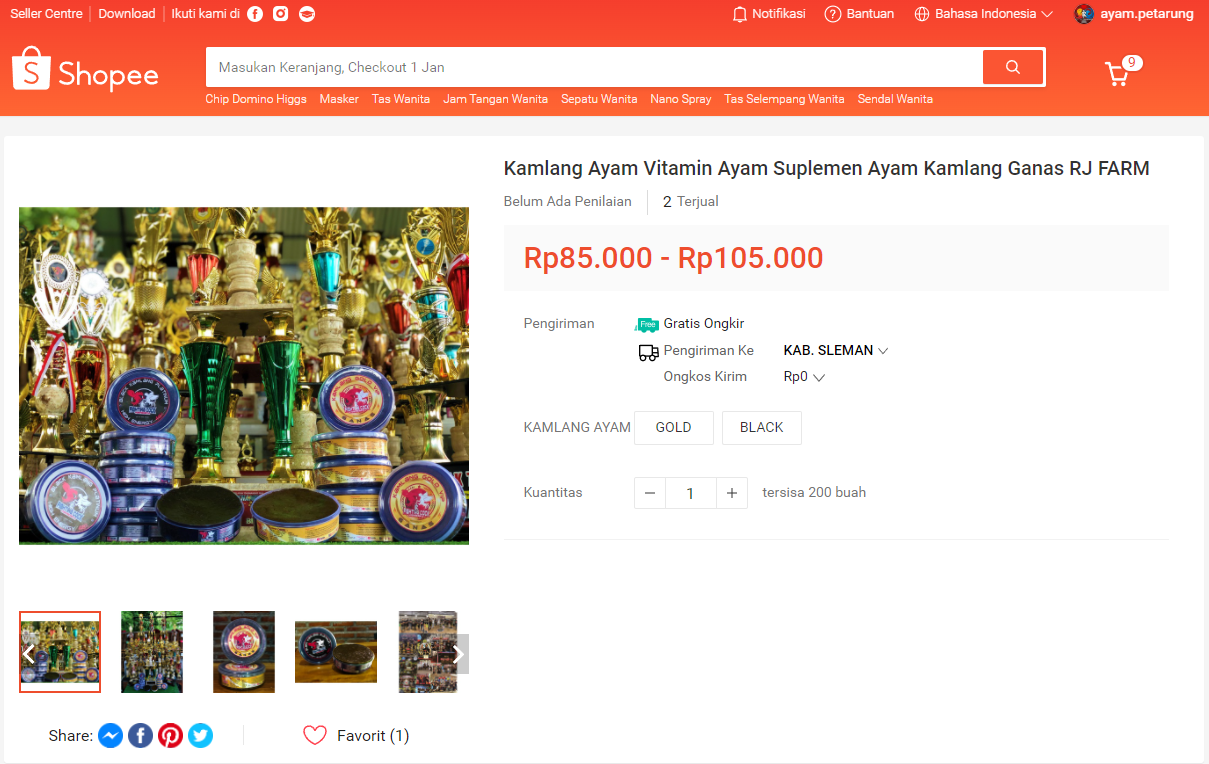Expand the KAB. SLEMAN destination dropdown
The width and height of the screenshot is (1209, 764).
(836, 351)
